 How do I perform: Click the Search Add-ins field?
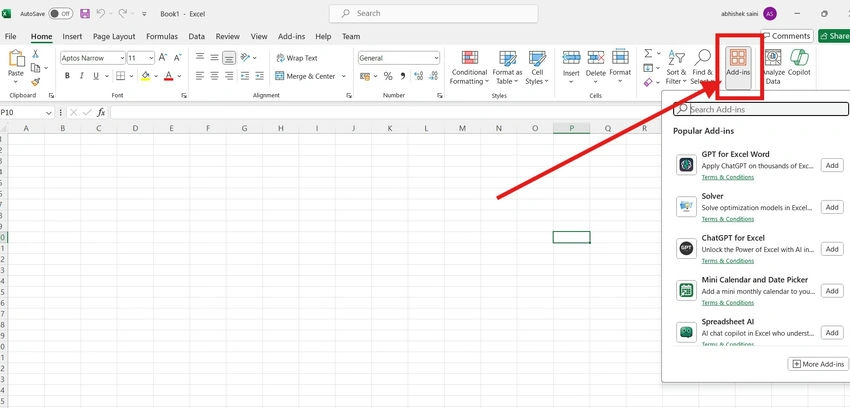click(x=761, y=109)
